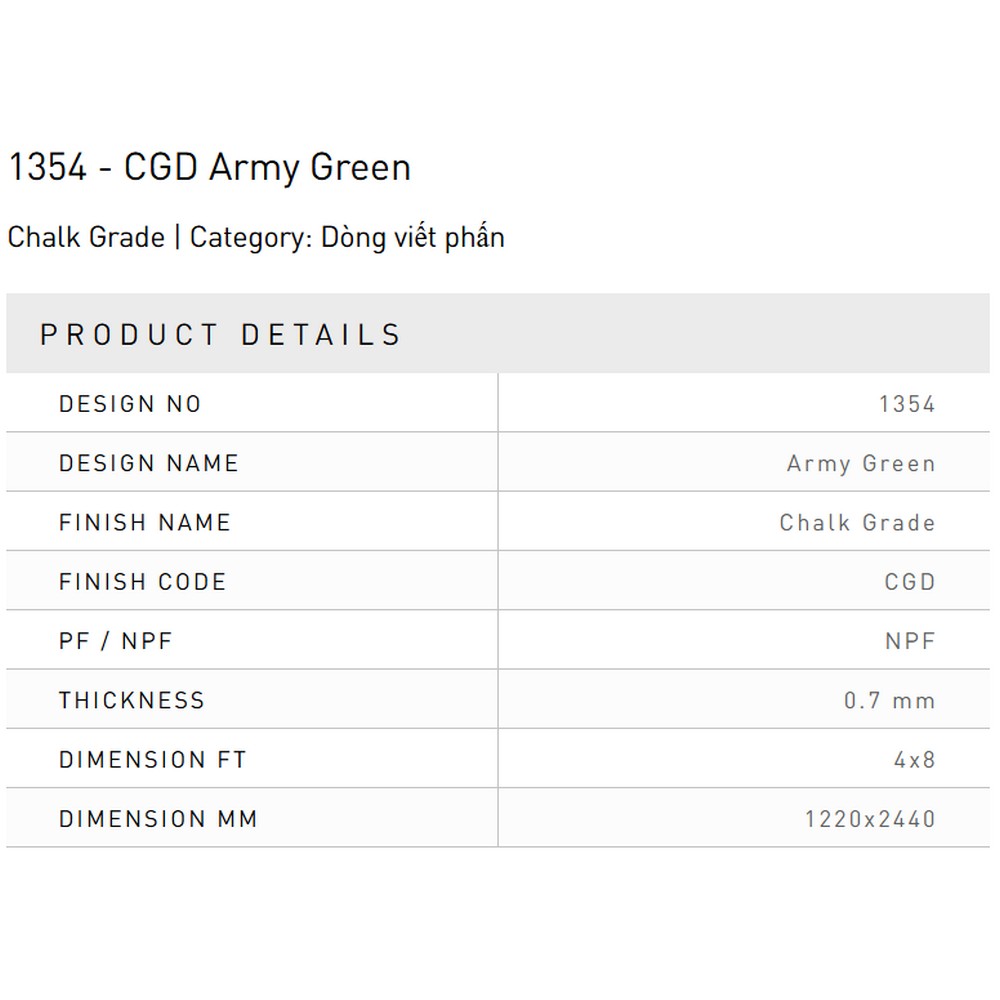1000x1000 pixels.
Task: Open the Dòng viết phấn category link
Action: point(413,237)
